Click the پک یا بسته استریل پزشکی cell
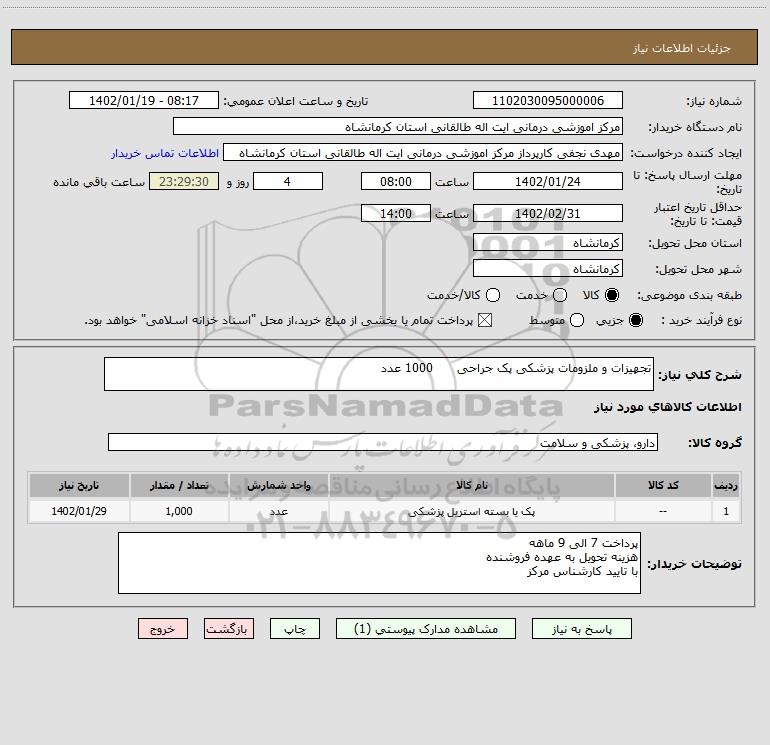Viewport: 770px width, 745px height. pos(471,511)
